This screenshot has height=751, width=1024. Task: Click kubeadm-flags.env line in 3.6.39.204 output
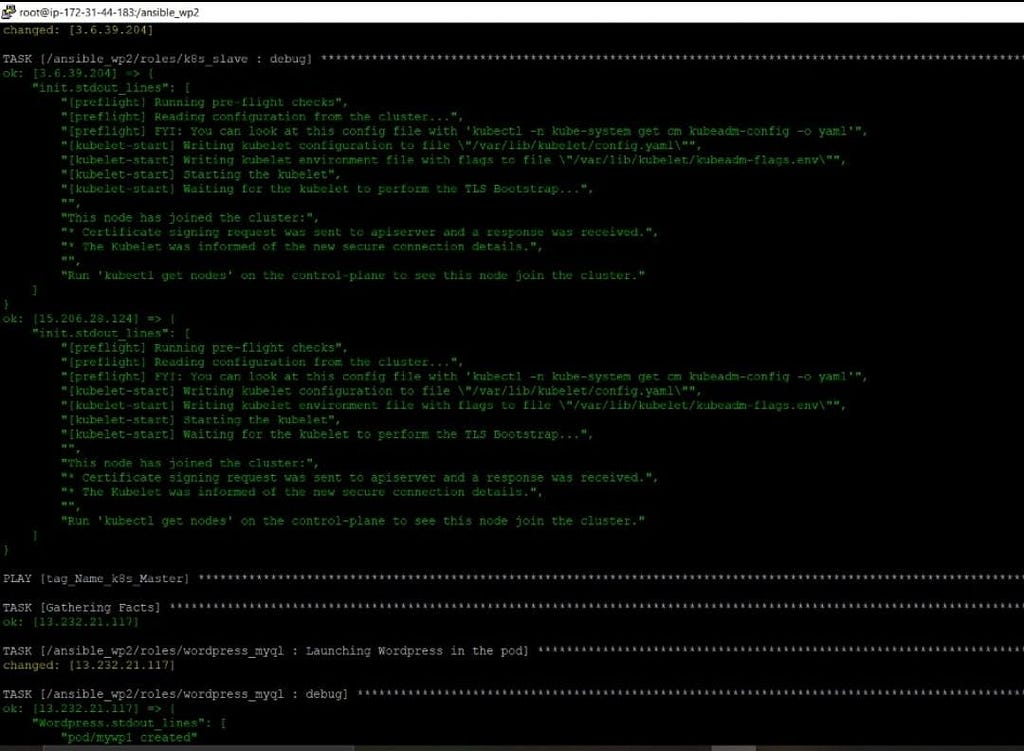(453, 160)
